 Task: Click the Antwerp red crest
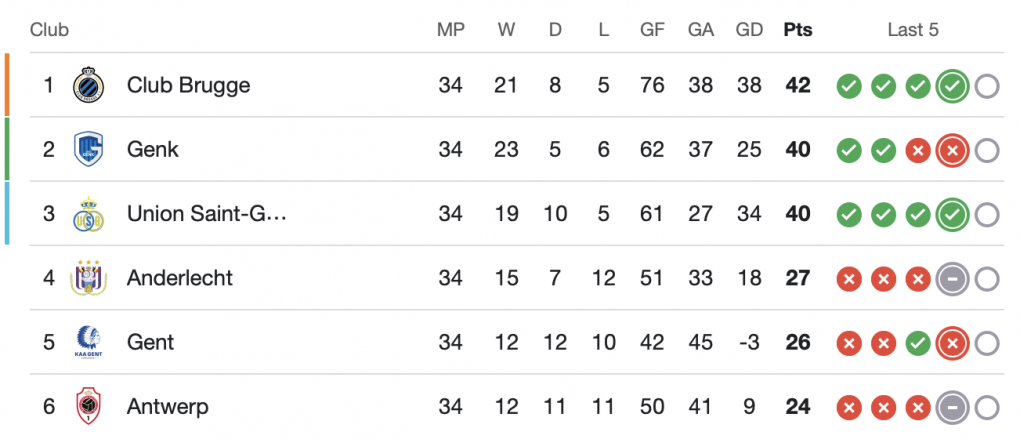(88, 406)
